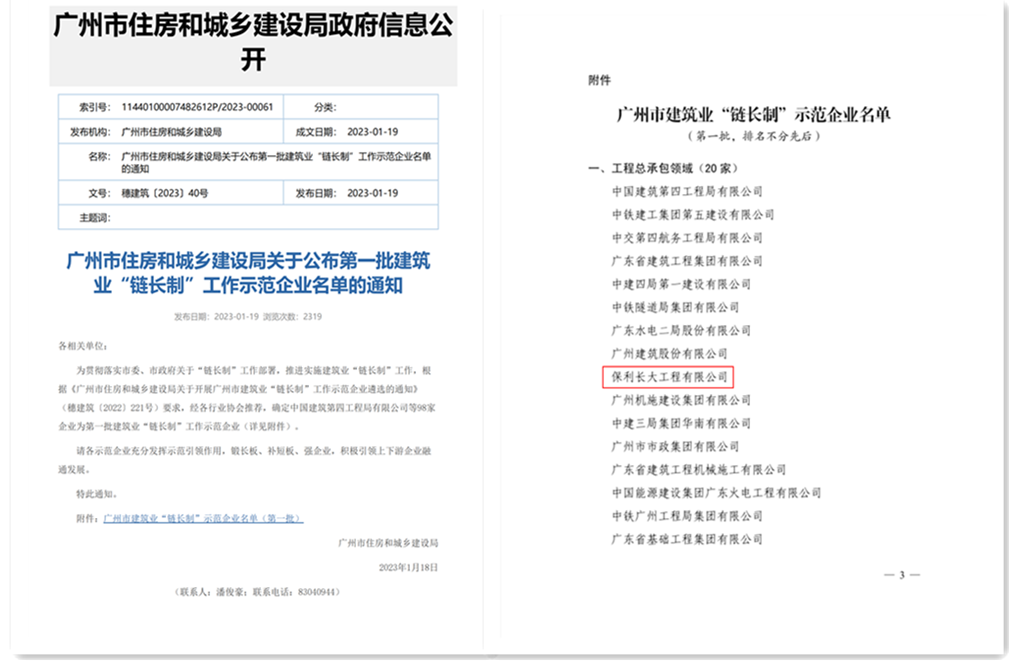Image resolution: width=1009 pixels, height=661 pixels.
Task: Click the page number — 3 —
Action: click(x=902, y=575)
